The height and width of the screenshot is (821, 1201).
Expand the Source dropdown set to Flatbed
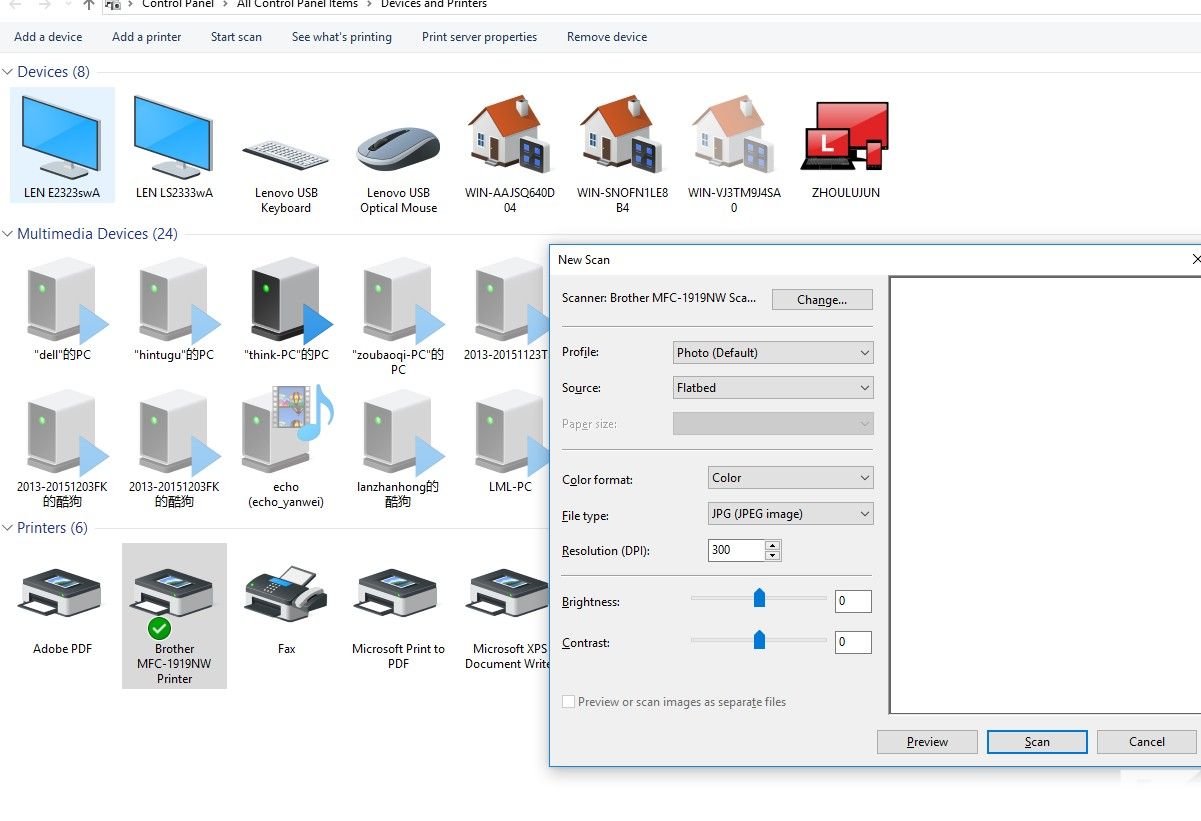coord(773,388)
